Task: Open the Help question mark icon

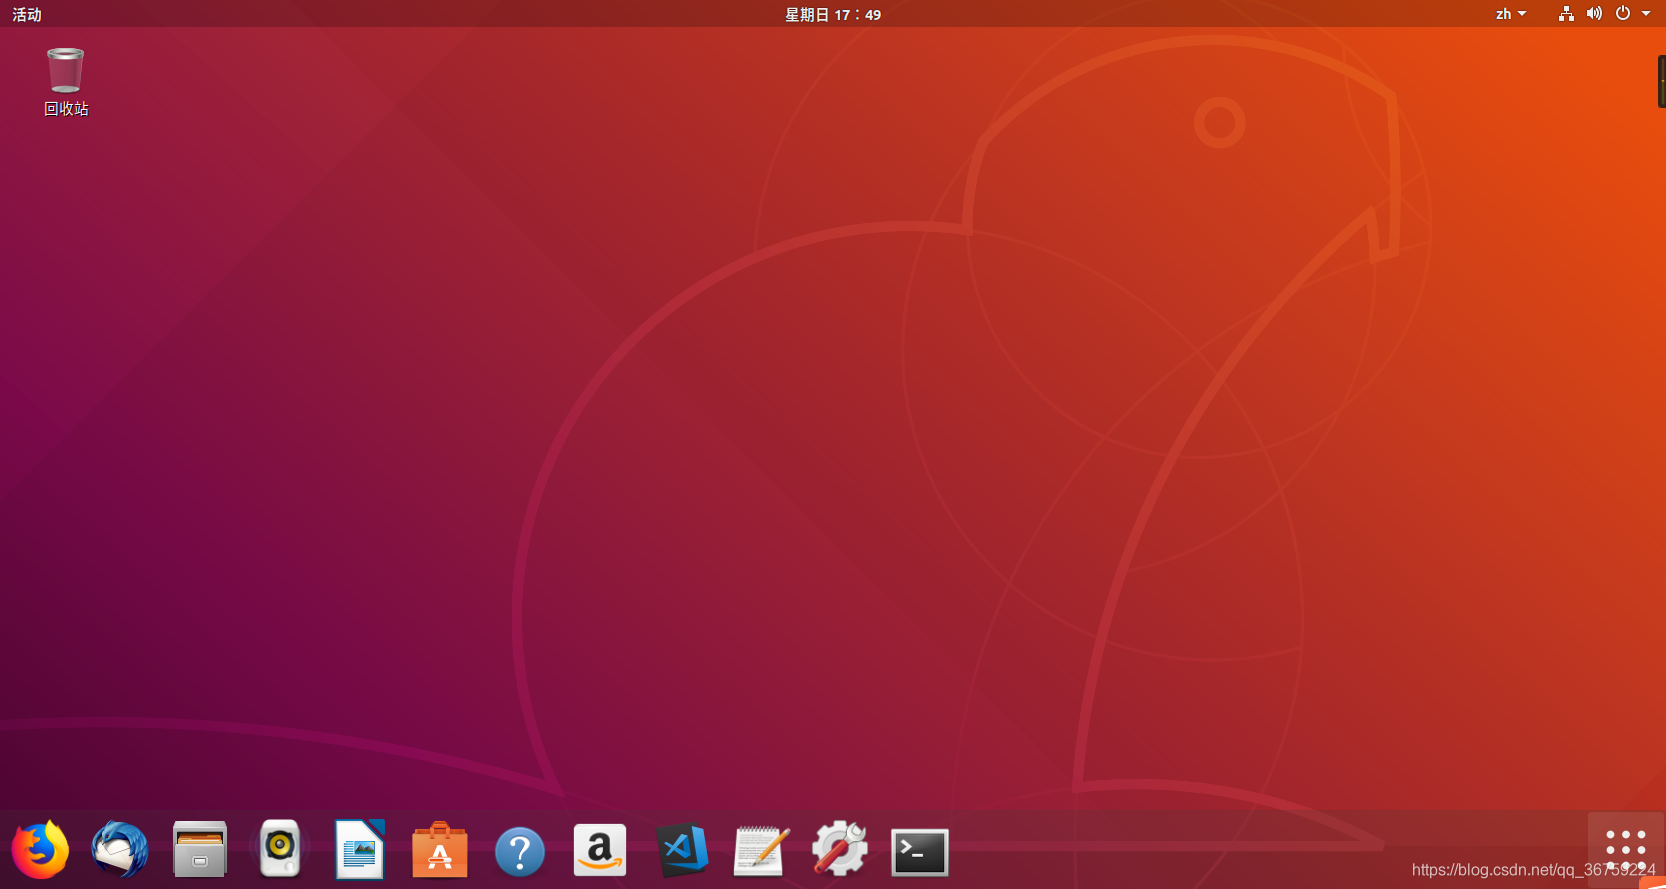Action: point(520,852)
